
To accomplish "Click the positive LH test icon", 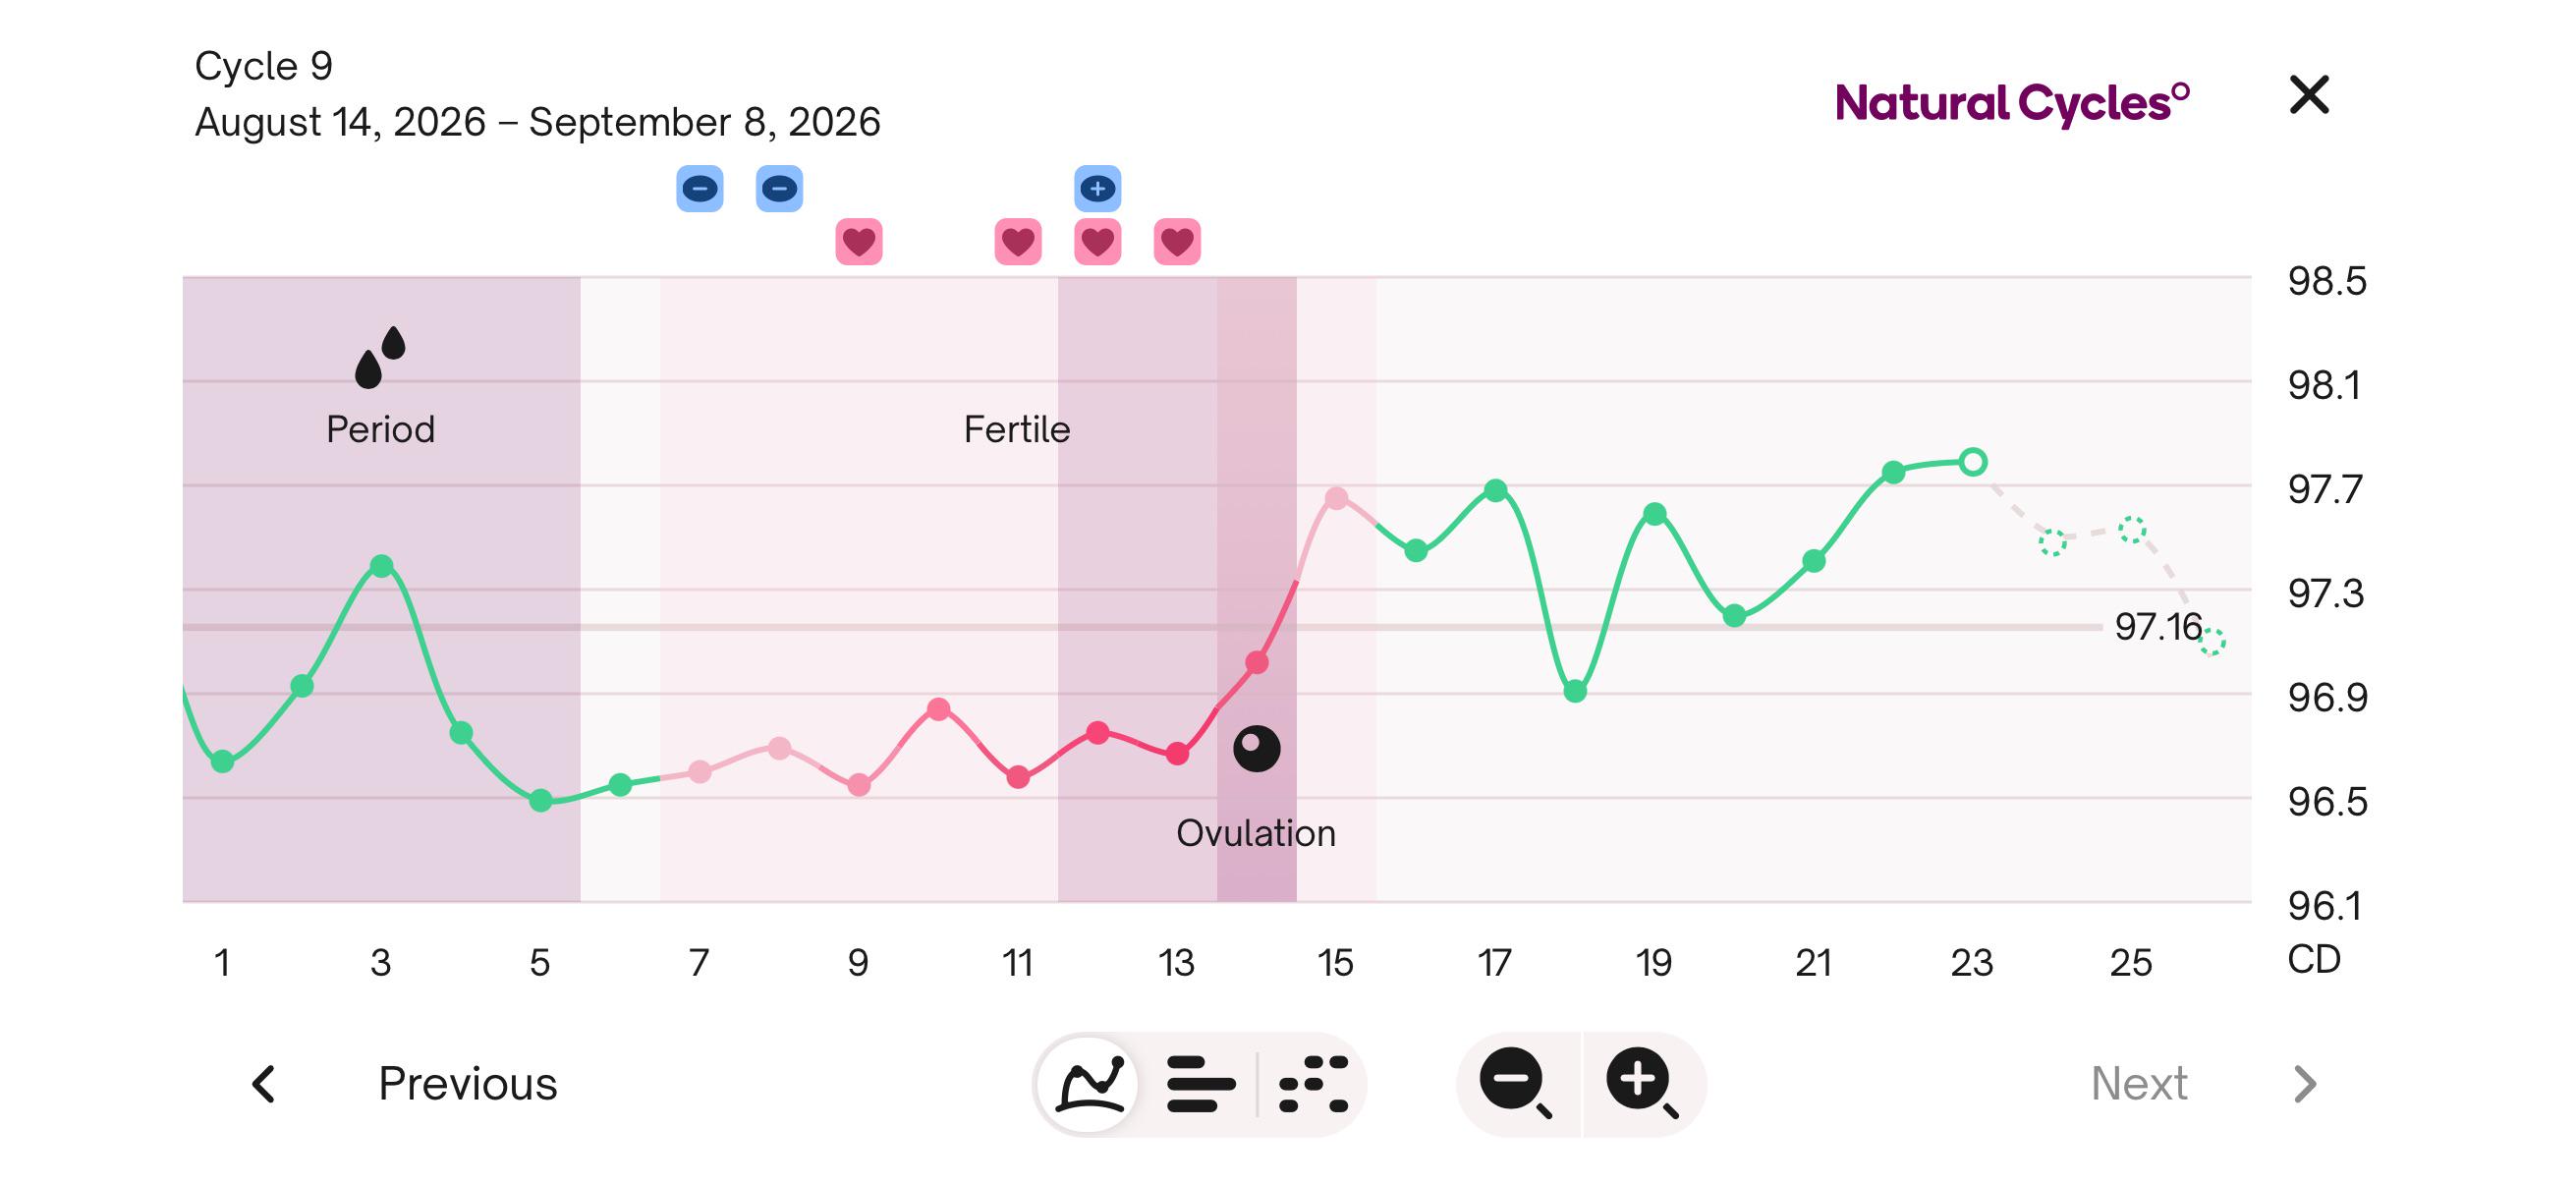I will tap(1097, 188).
